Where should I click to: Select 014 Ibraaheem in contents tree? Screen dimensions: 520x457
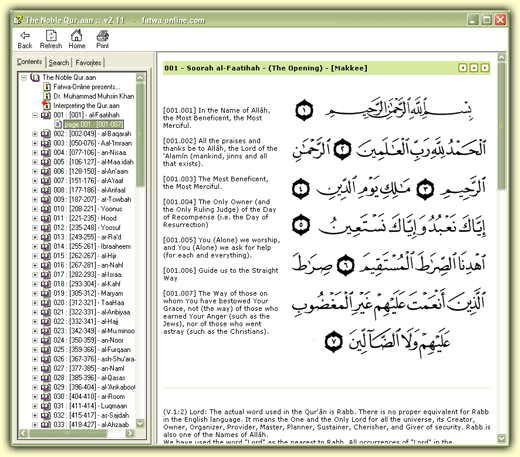pyautogui.click(x=92, y=246)
